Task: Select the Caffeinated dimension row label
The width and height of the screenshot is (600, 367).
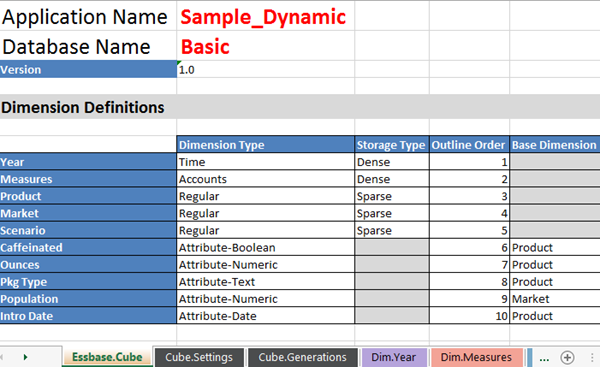Action: coord(88,248)
